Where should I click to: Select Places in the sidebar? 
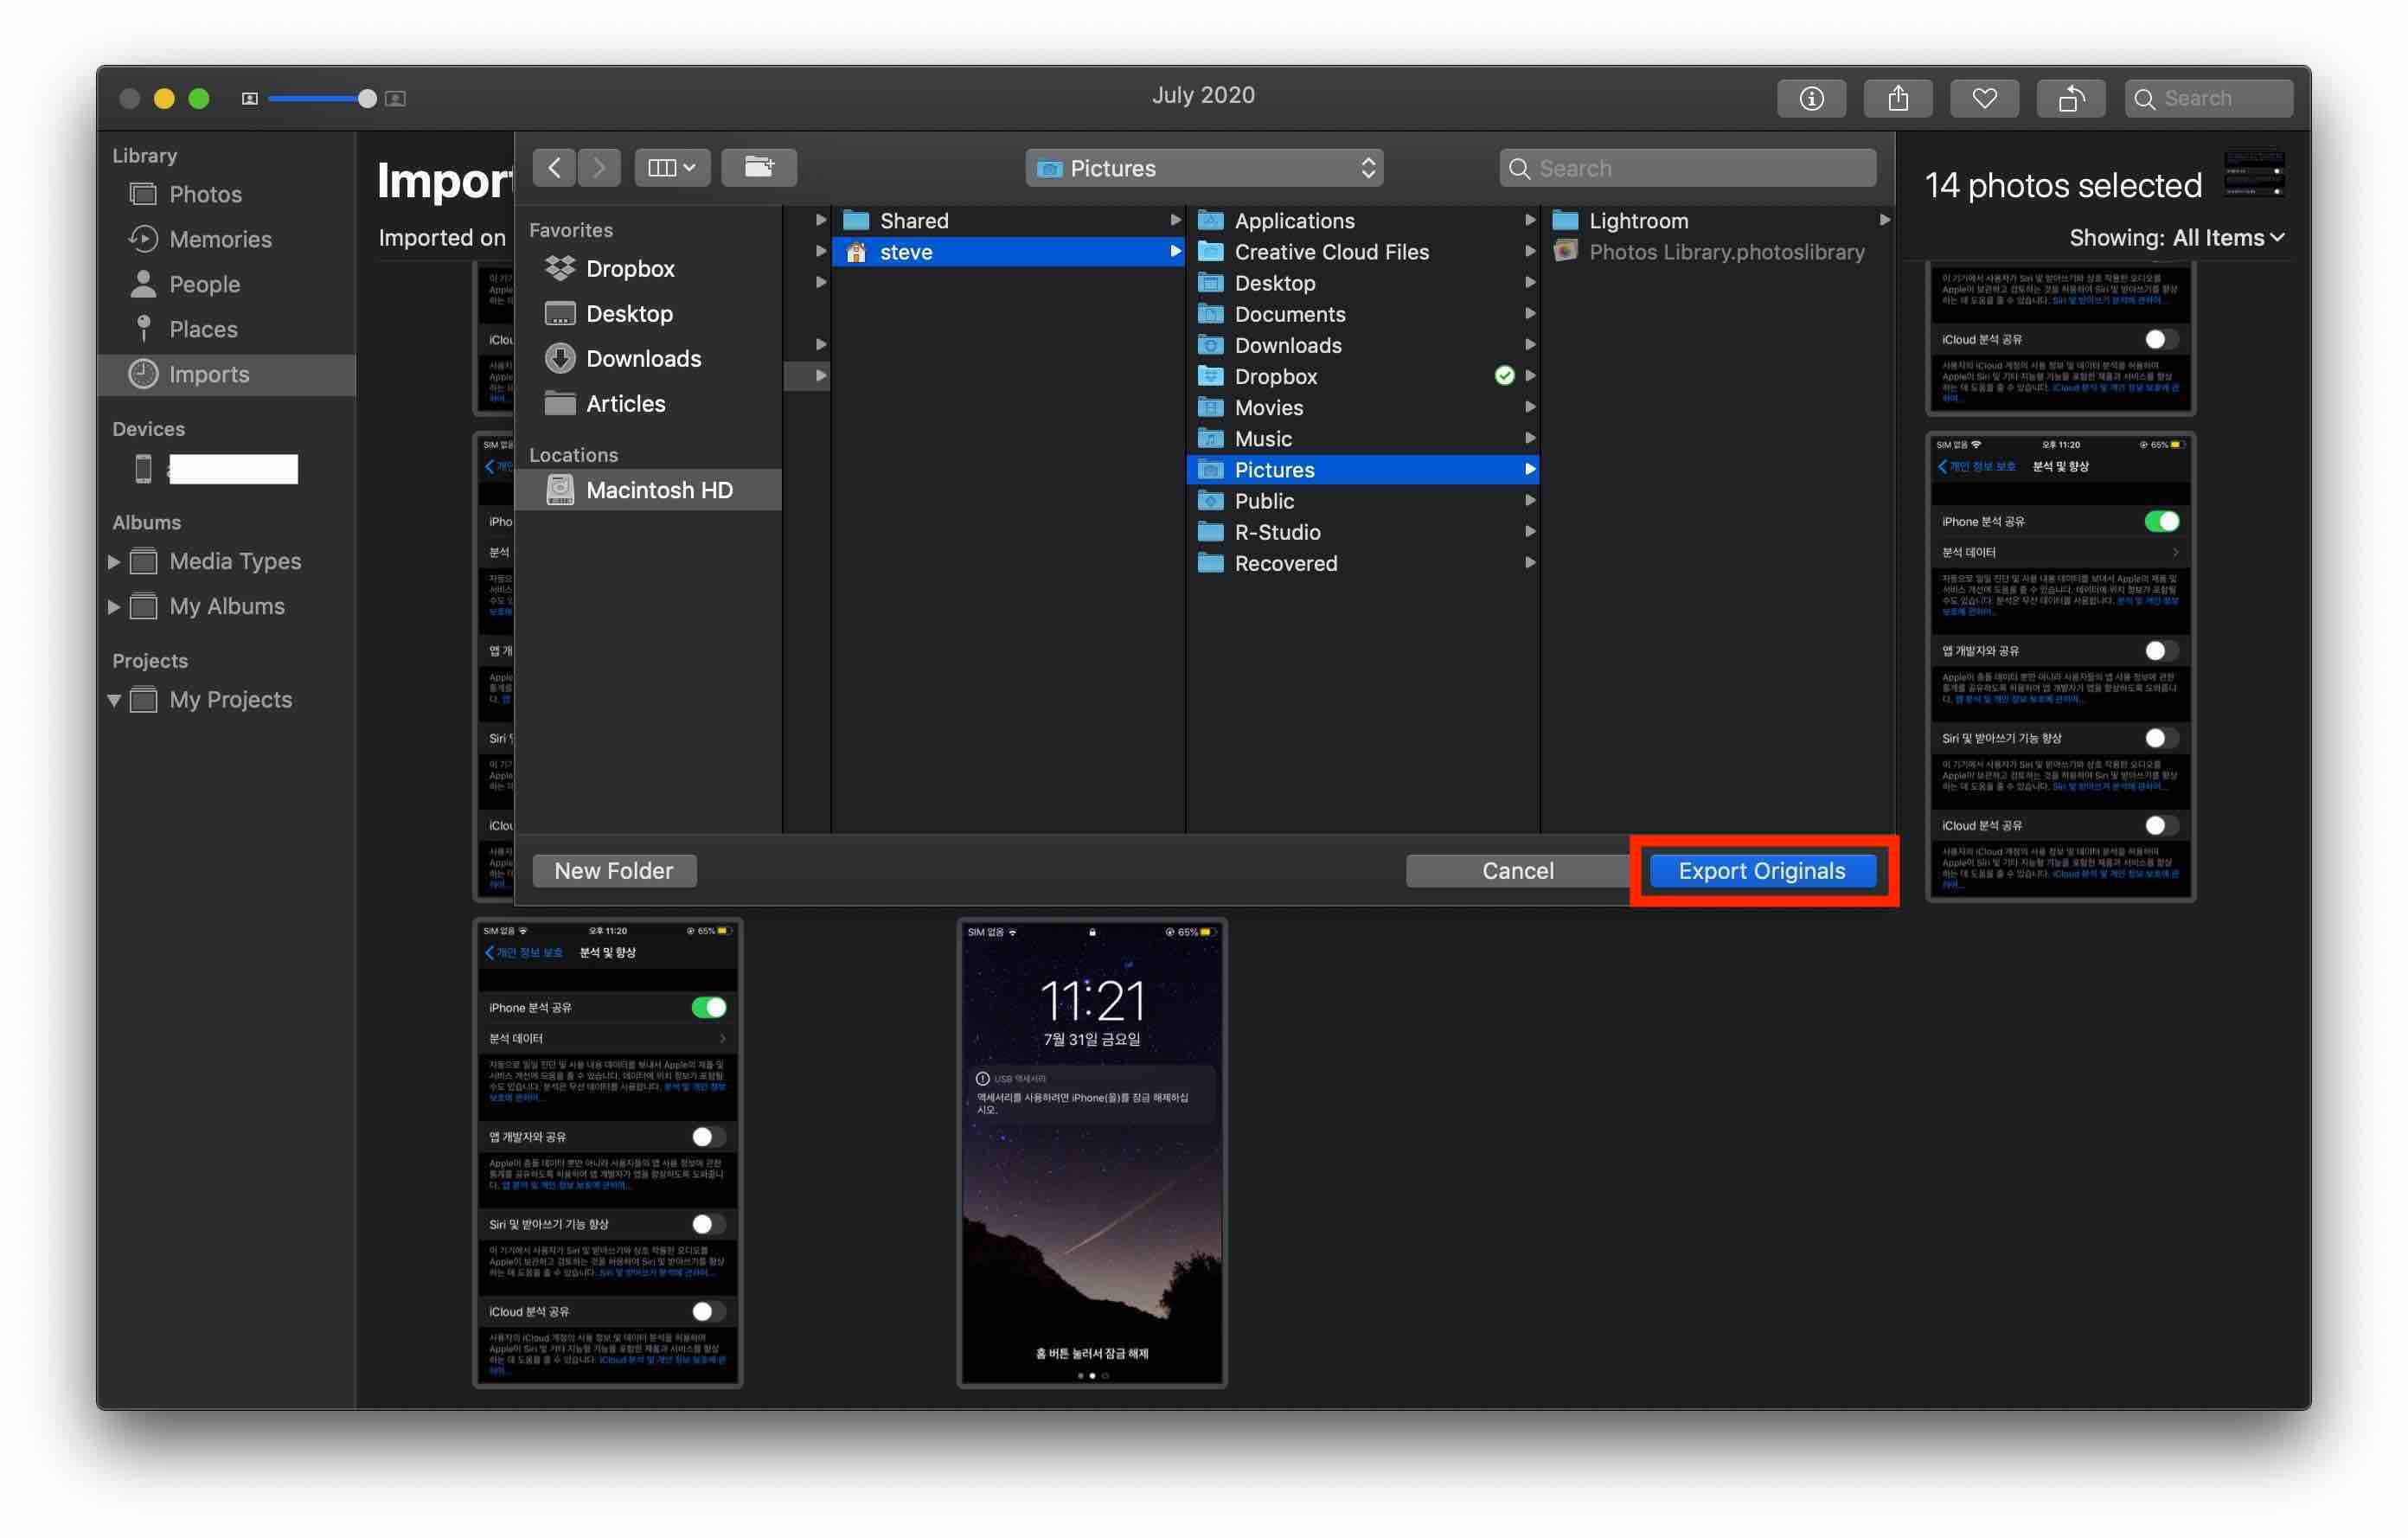coord(203,329)
